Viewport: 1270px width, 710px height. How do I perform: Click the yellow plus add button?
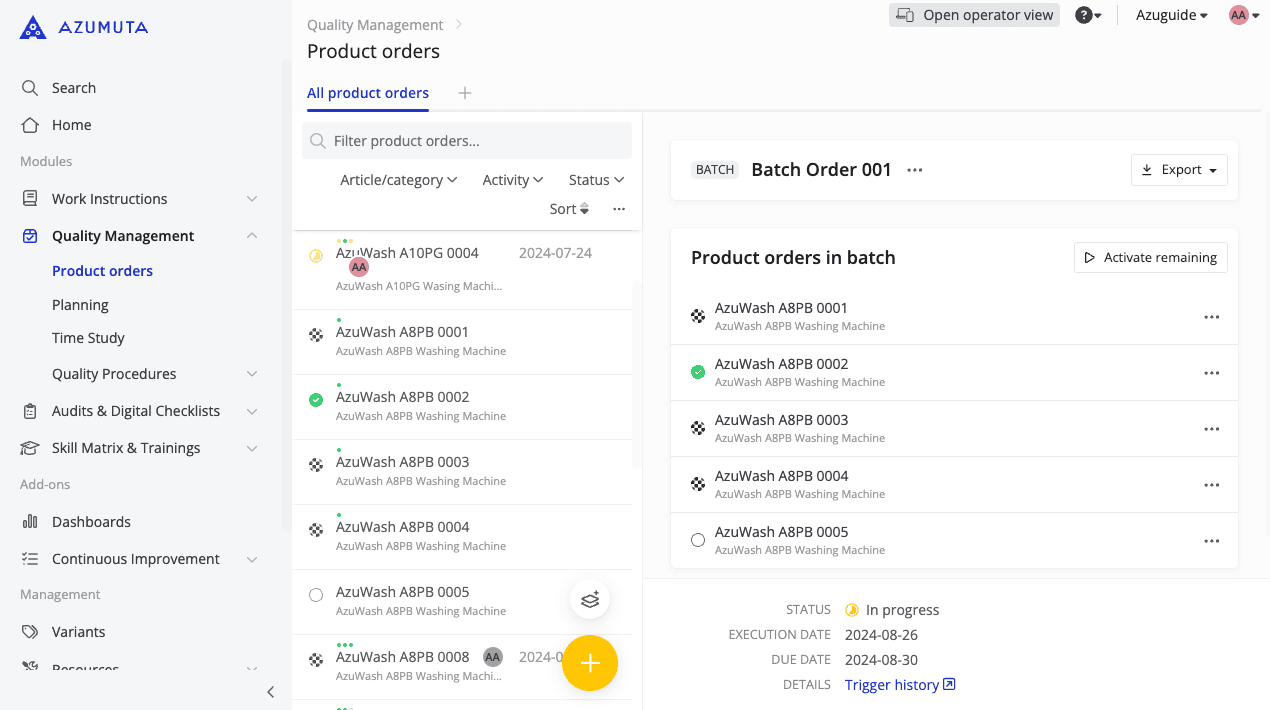click(x=590, y=663)
